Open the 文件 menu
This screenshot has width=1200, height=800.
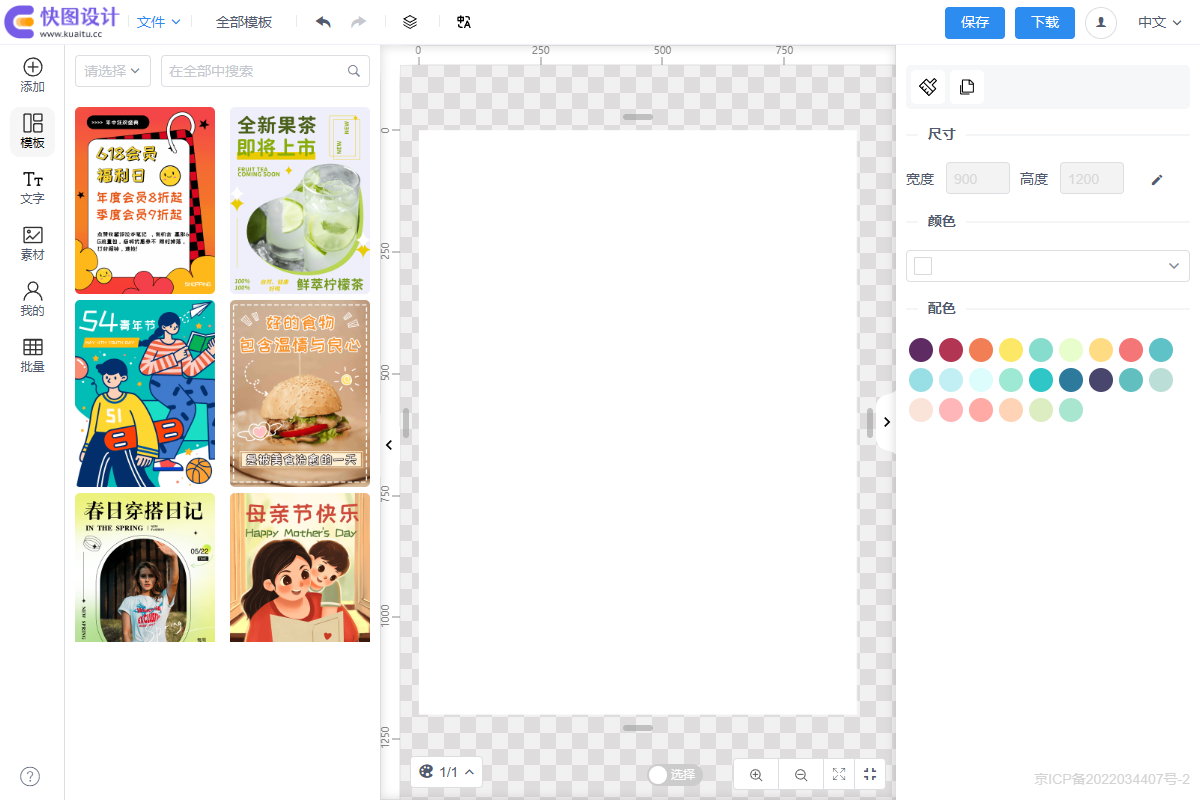pyautogui.click(x=158, y=22)
